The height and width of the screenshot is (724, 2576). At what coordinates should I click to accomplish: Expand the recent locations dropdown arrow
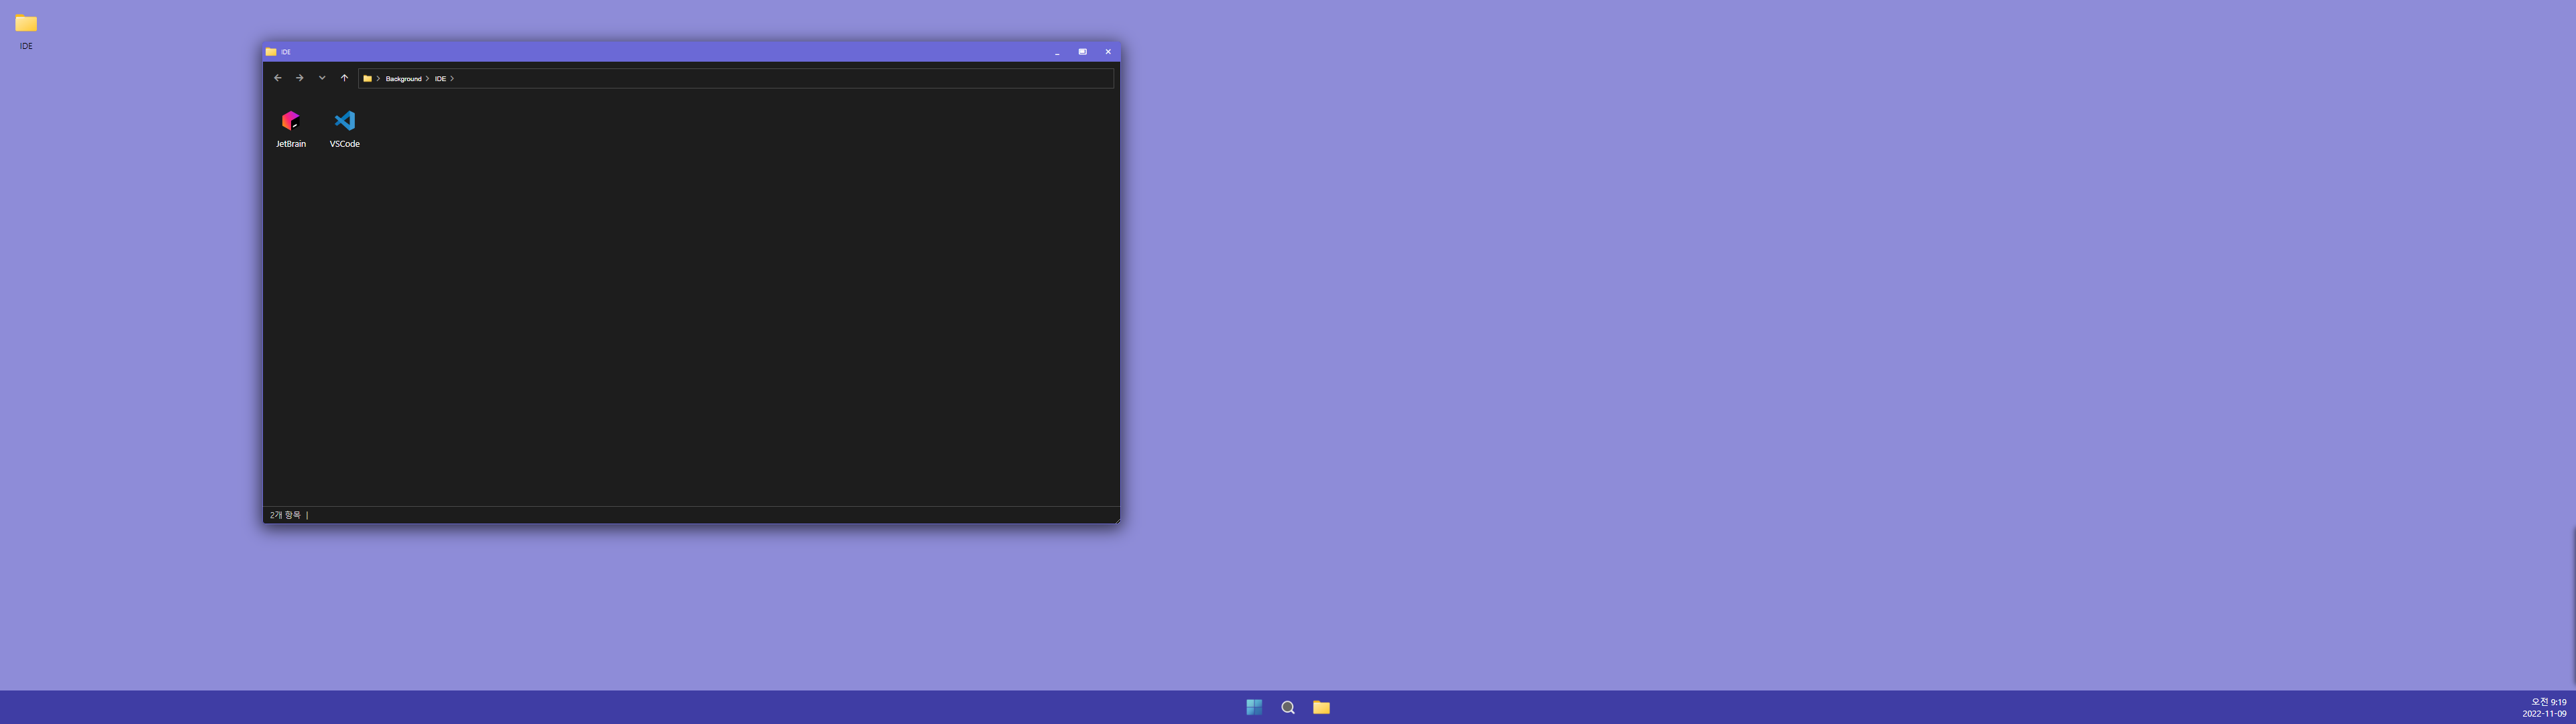pyautogui.click(x=322, y=78)
